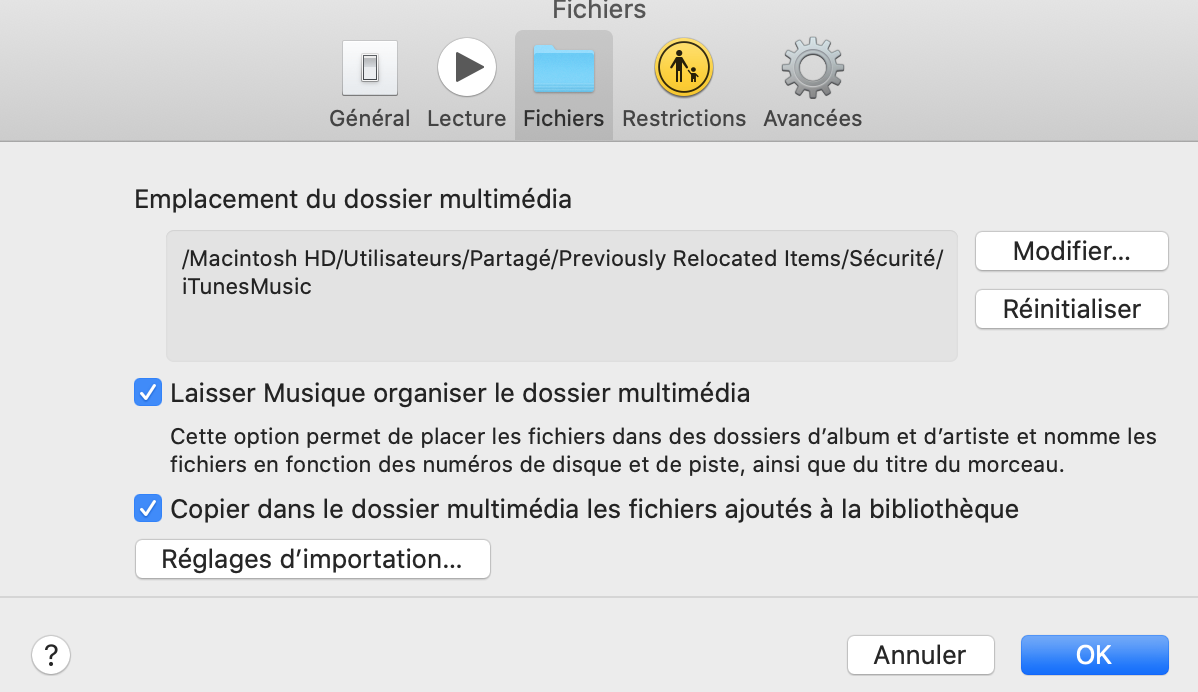Click the Restrictions parental control icon
The height and width of the screenshot is (692, 1198).
pos(683,68)
